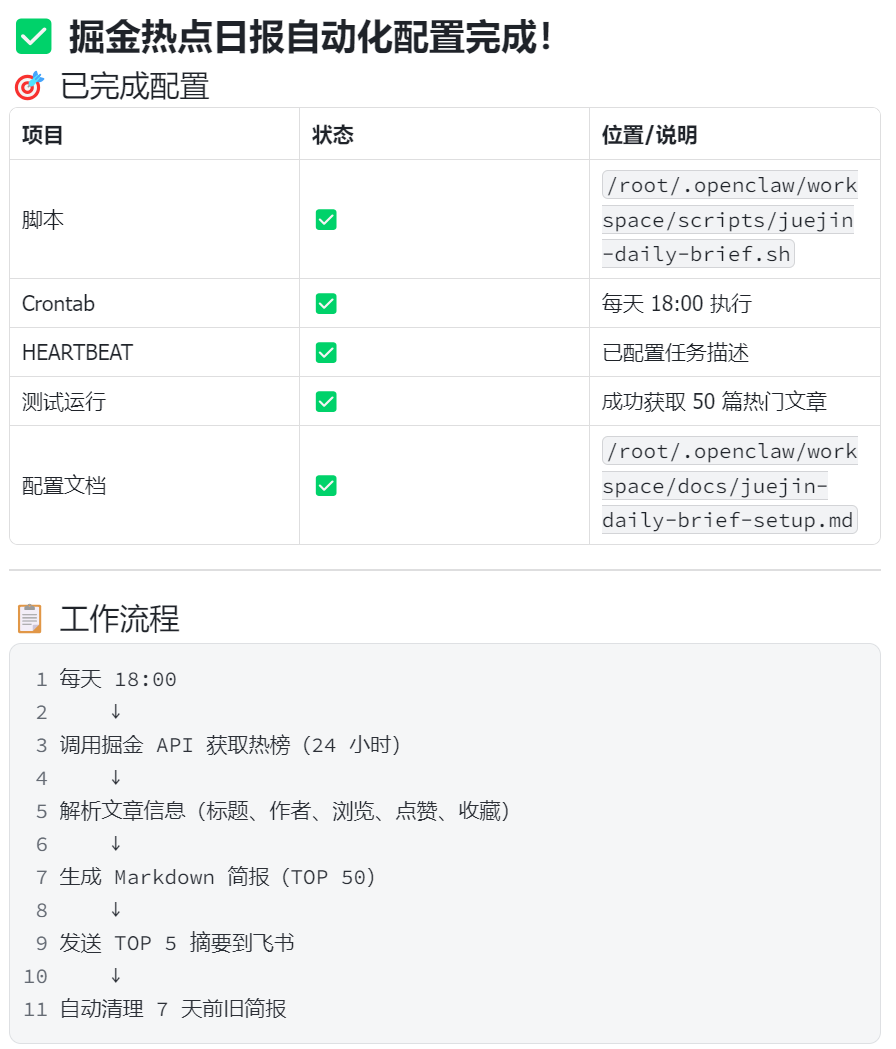Click the clipboard icon beside 工作流程
896x1049 pixels.
point(29,618)
